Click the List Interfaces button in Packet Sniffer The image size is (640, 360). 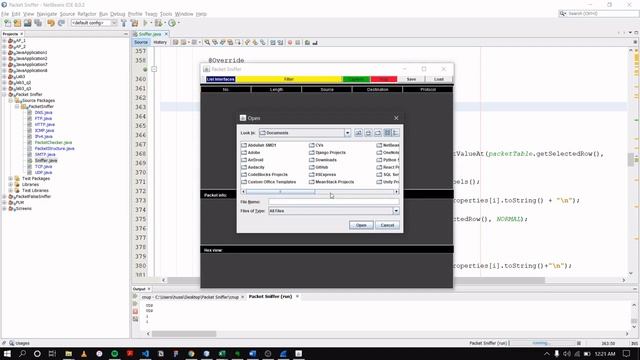[220, 79]
